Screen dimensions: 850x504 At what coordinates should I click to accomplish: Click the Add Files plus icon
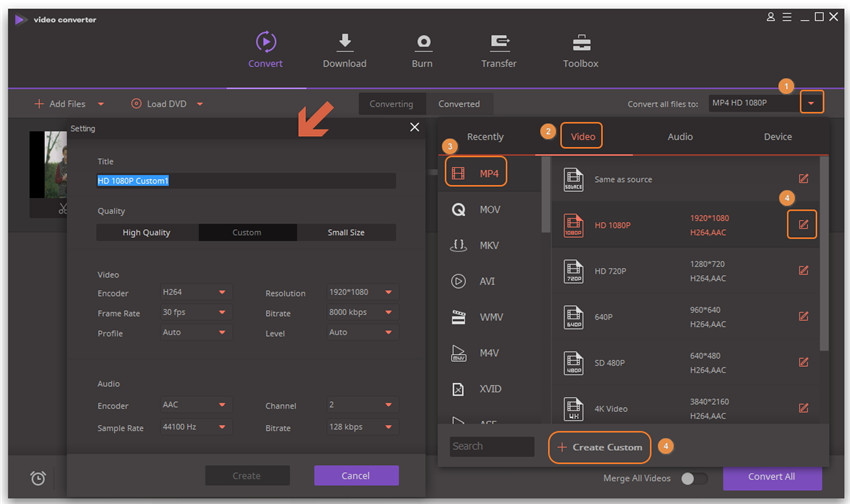click(x=39, y=104)
